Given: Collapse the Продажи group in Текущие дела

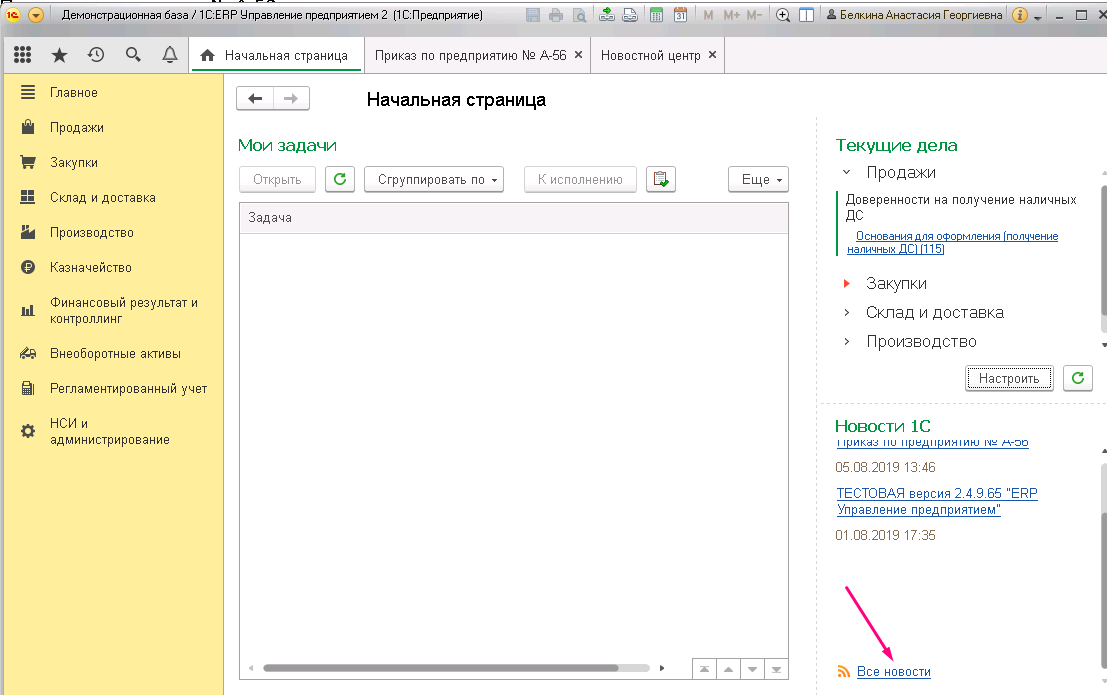Looking at the screenshot, I should (846, 172).
